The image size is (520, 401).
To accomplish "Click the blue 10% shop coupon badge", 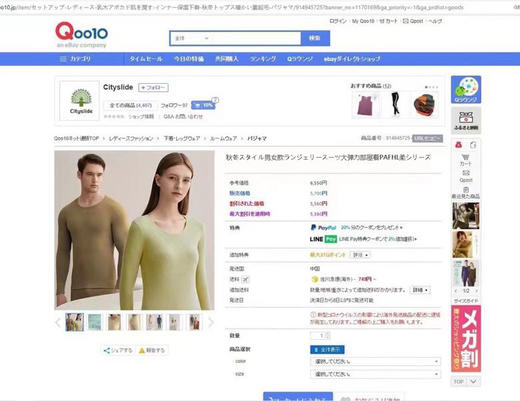I will click(203, 105).
